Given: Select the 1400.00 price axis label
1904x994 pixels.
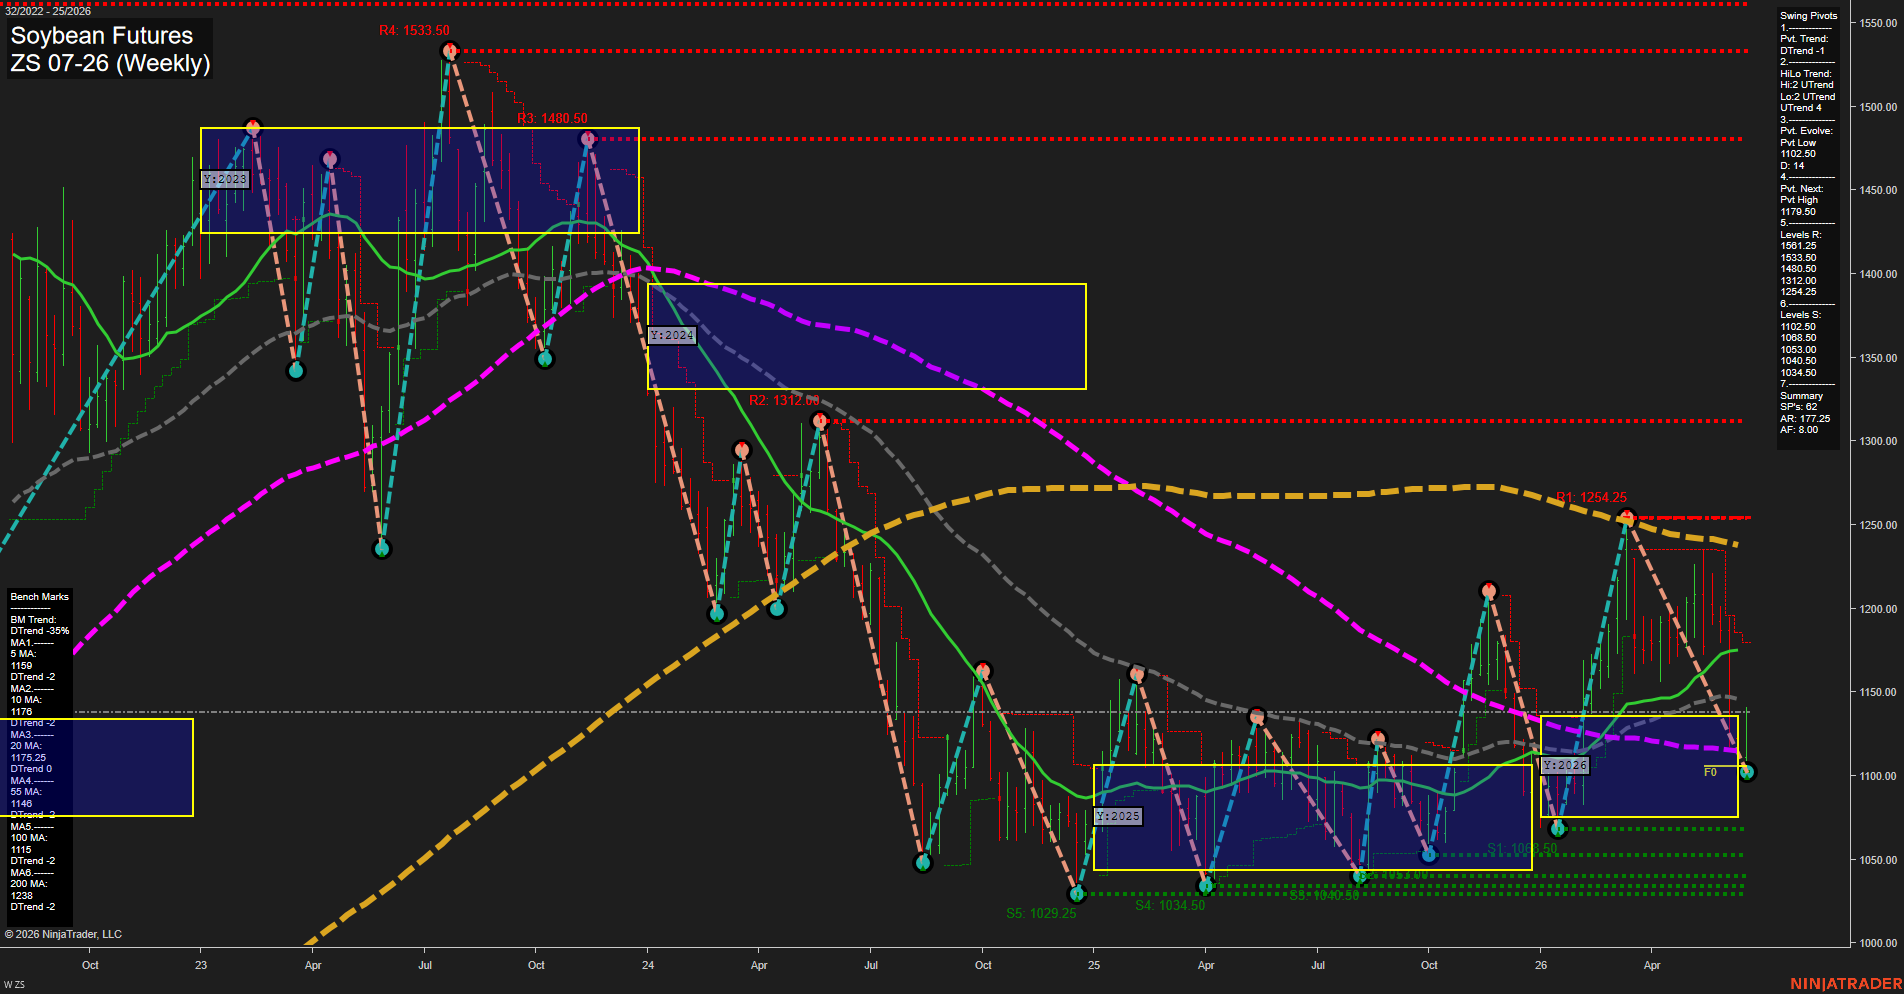Looking at the screenshot, I should pos(1878,274).
